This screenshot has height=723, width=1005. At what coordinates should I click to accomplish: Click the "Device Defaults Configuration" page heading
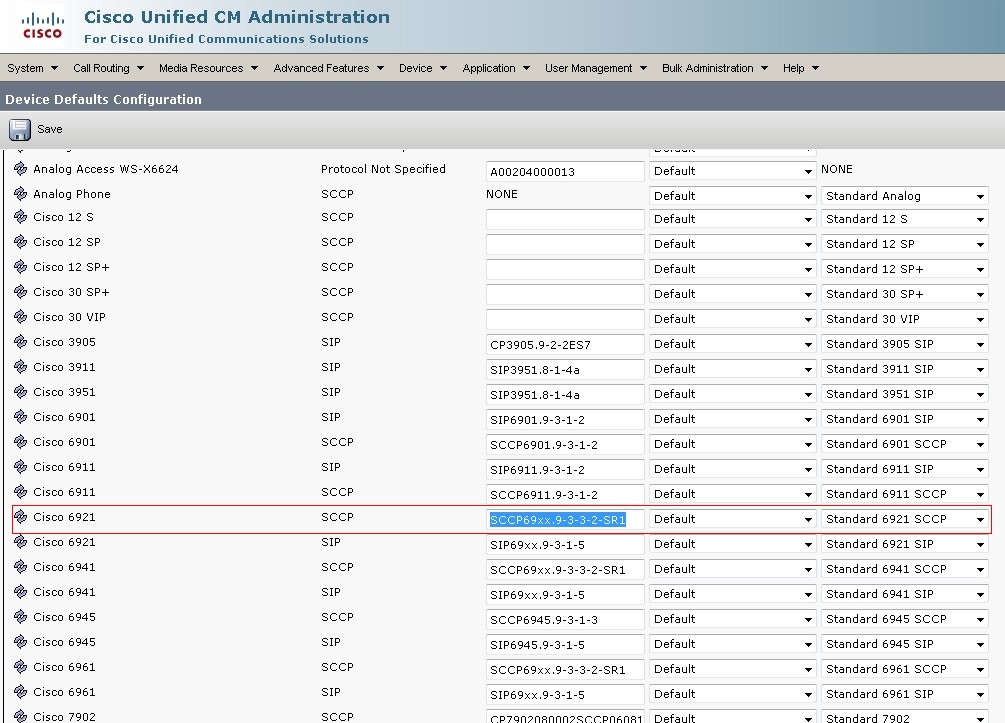(103, 99)
